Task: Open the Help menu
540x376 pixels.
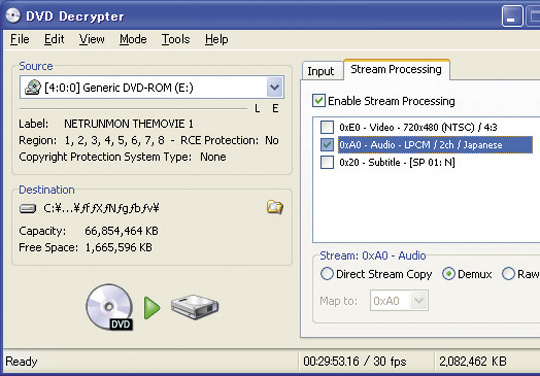Action: pyautogui.click(x=216, y=39)
